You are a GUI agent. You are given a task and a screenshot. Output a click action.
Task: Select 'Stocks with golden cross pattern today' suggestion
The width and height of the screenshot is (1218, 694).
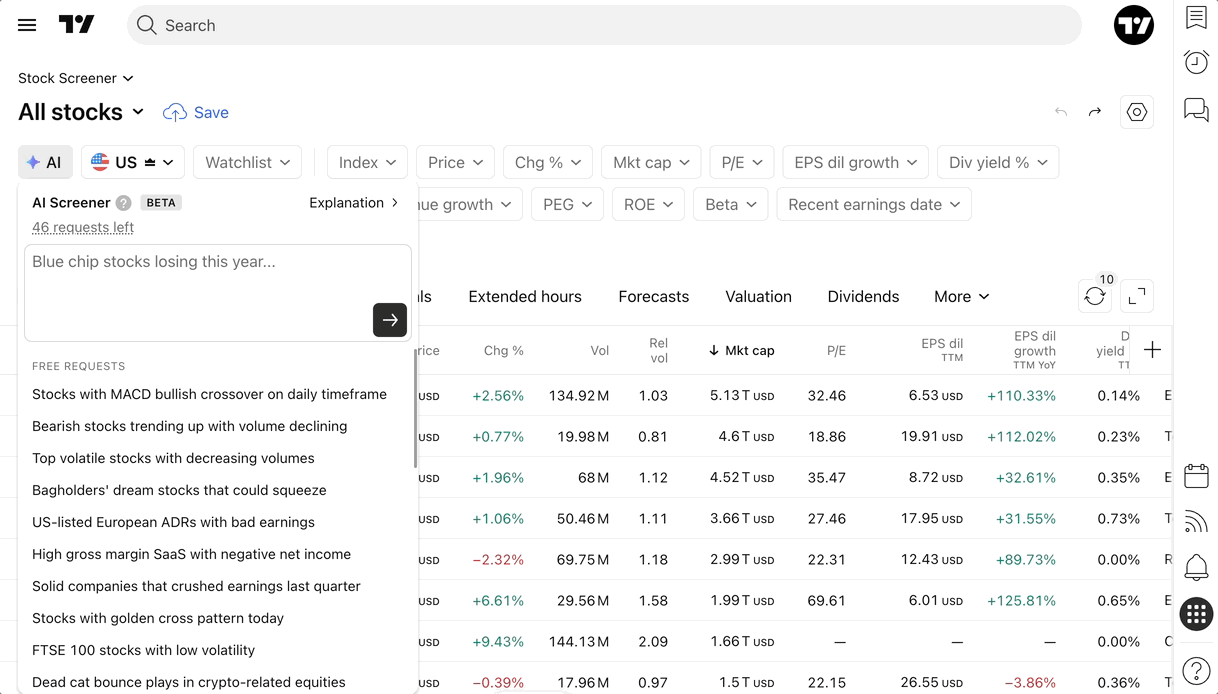[x=158, y=618]
